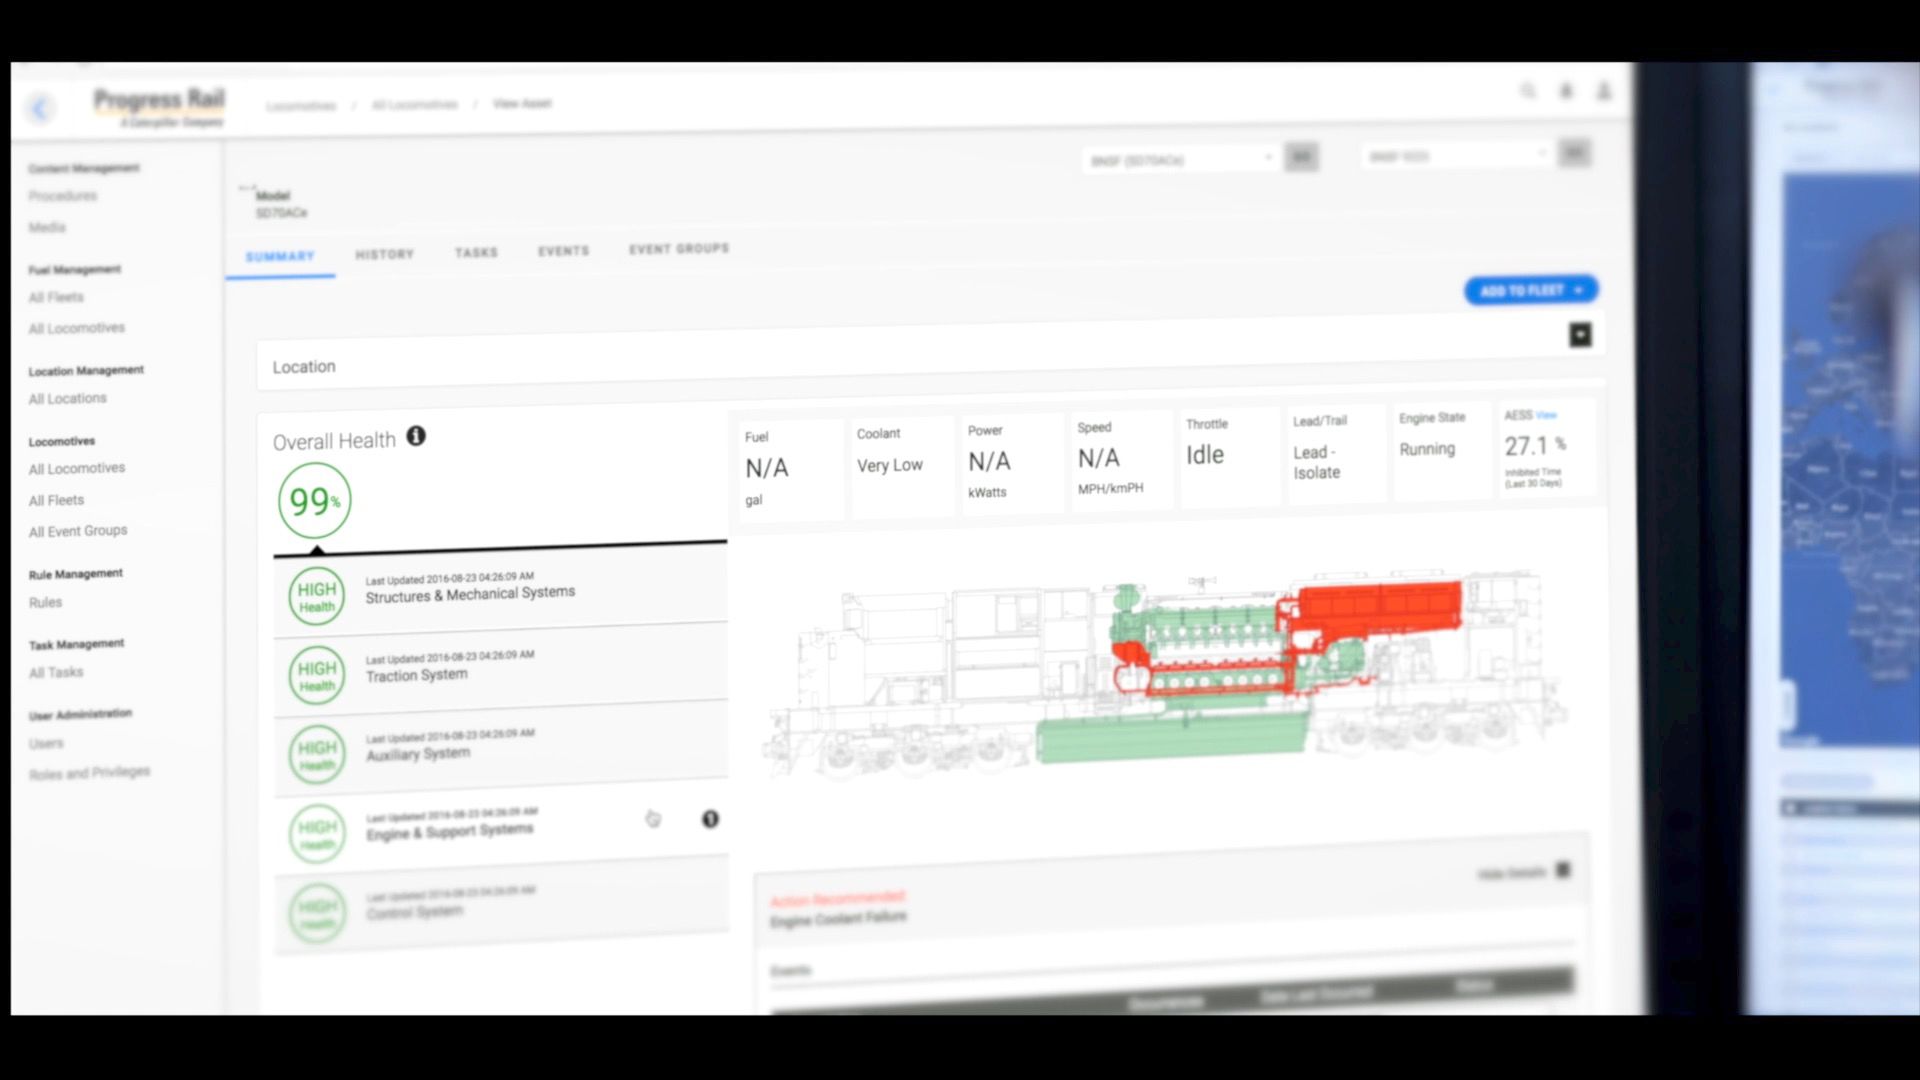
Task: Click the back arrow beside Progress Rail logo
Action: point(42,108)
